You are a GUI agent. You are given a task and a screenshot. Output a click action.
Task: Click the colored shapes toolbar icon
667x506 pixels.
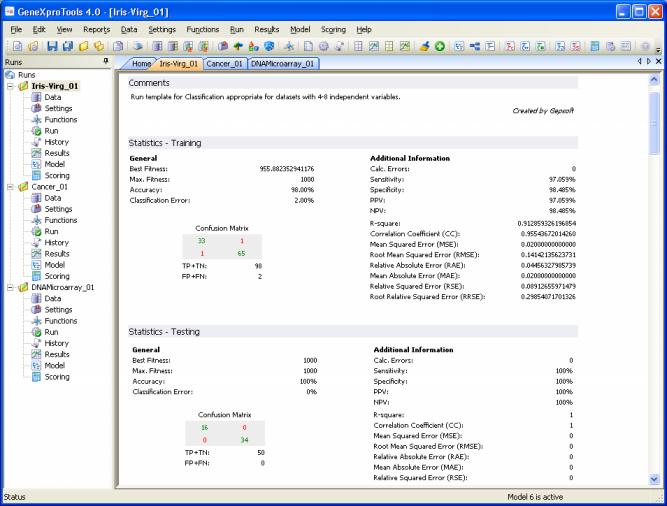tap(254, 46)
